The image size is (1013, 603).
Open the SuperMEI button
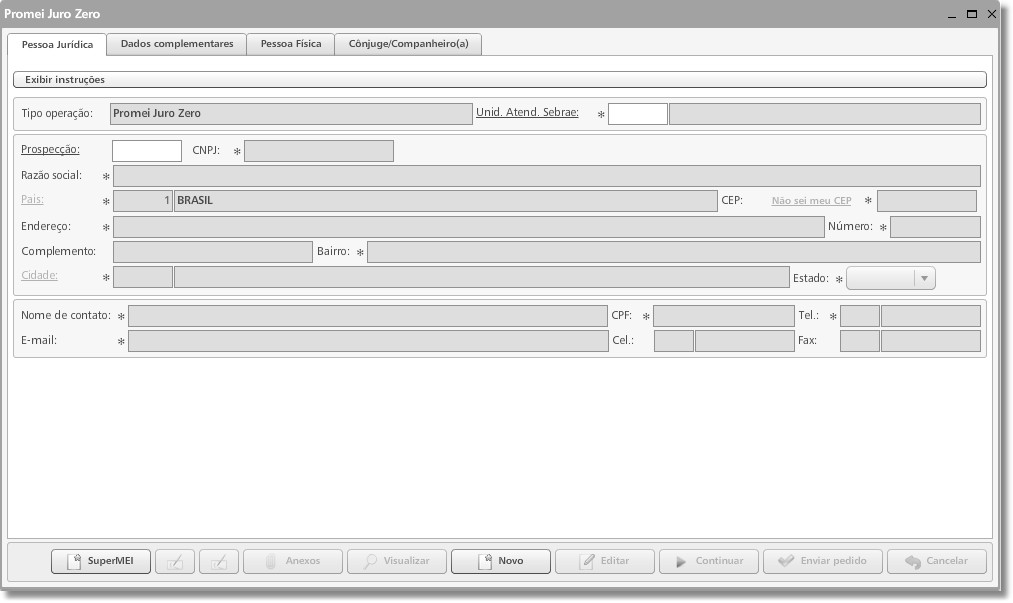(x=101, y=561)
